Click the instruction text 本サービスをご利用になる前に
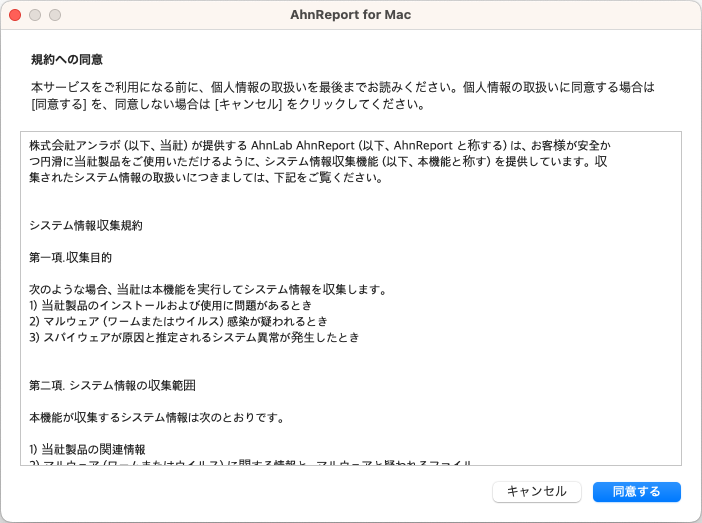Screen dimensions: 702x523 coord(342,95)
